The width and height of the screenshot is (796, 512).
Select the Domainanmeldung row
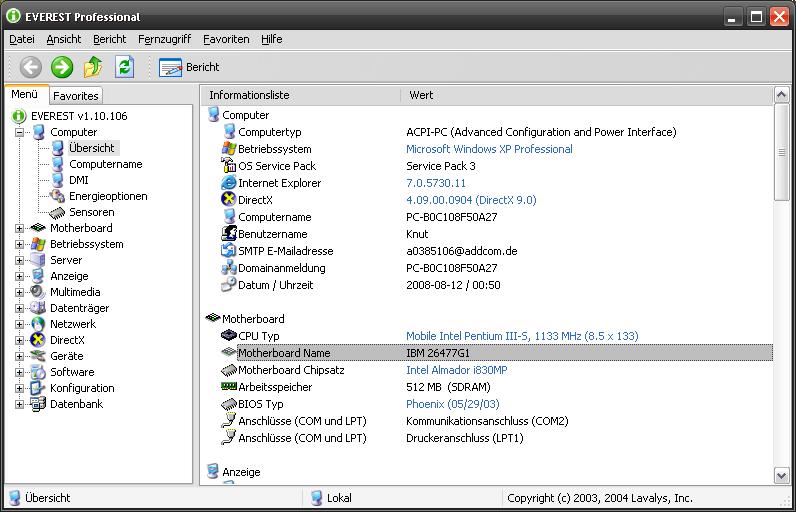point(496,268)
